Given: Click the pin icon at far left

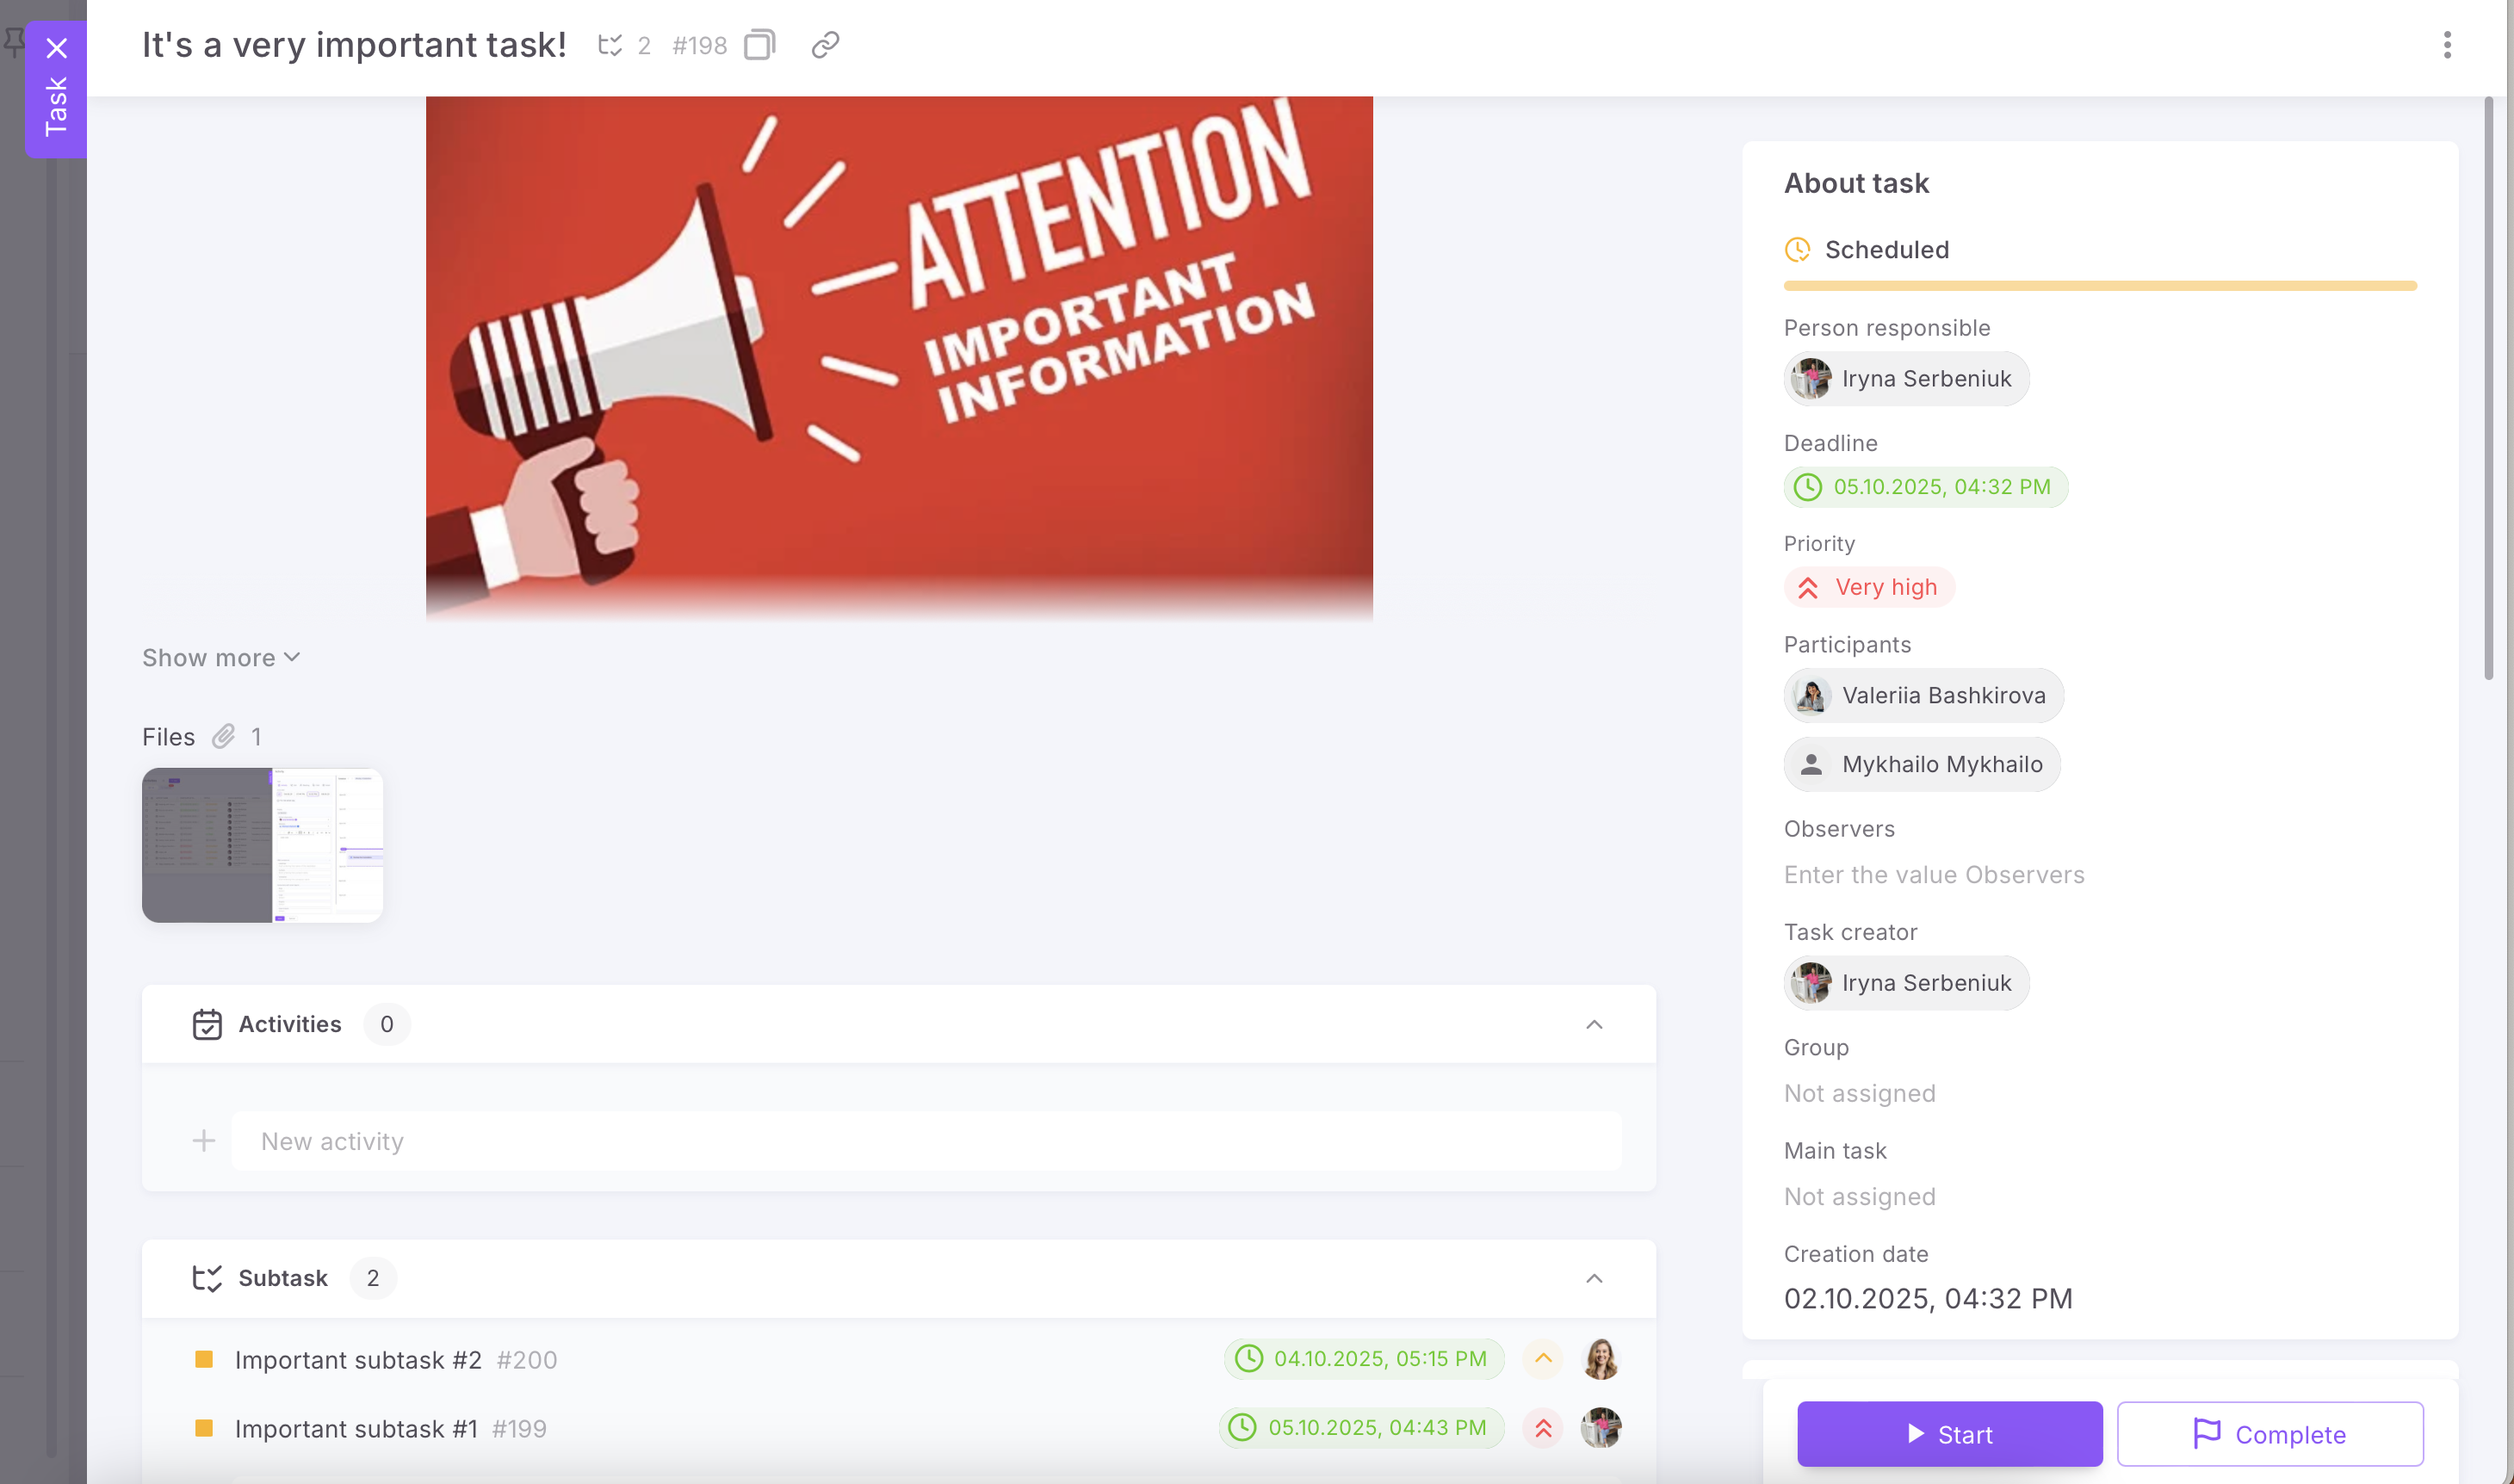Looking at the screenshot, I should [13, 42].
